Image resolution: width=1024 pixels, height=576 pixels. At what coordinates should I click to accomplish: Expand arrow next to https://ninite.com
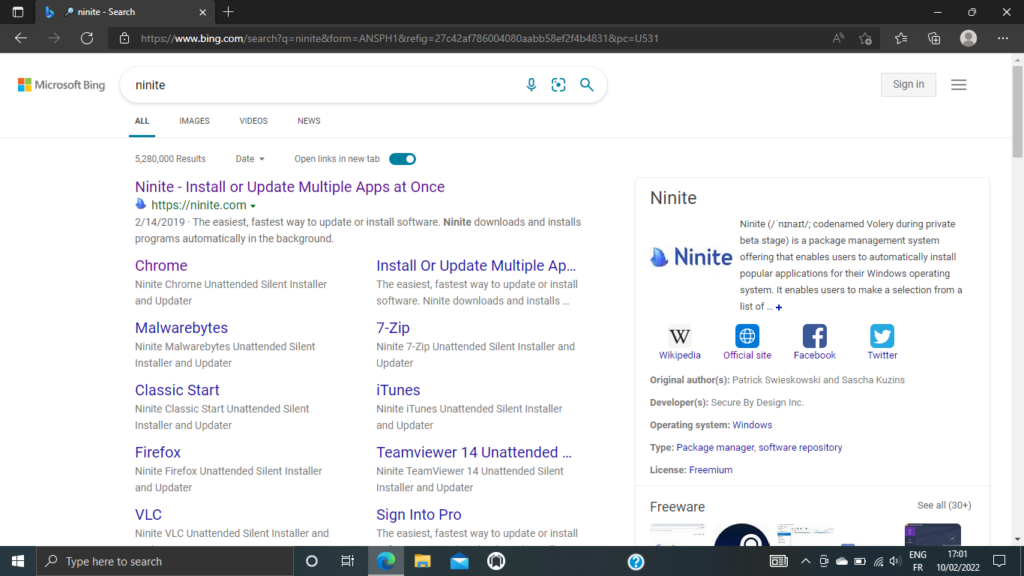tap(253, 206)
